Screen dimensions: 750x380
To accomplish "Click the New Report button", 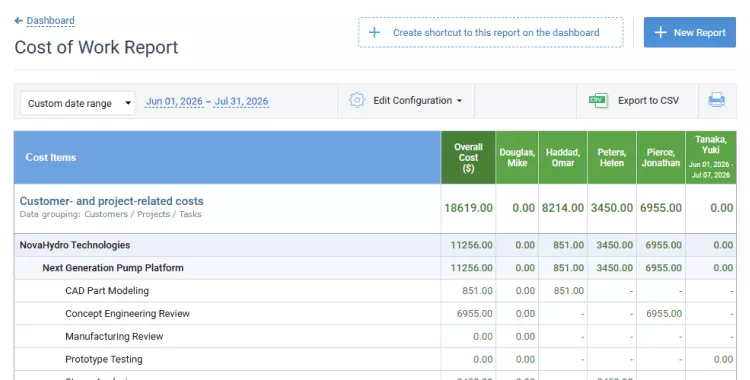I will click(690, 33).
